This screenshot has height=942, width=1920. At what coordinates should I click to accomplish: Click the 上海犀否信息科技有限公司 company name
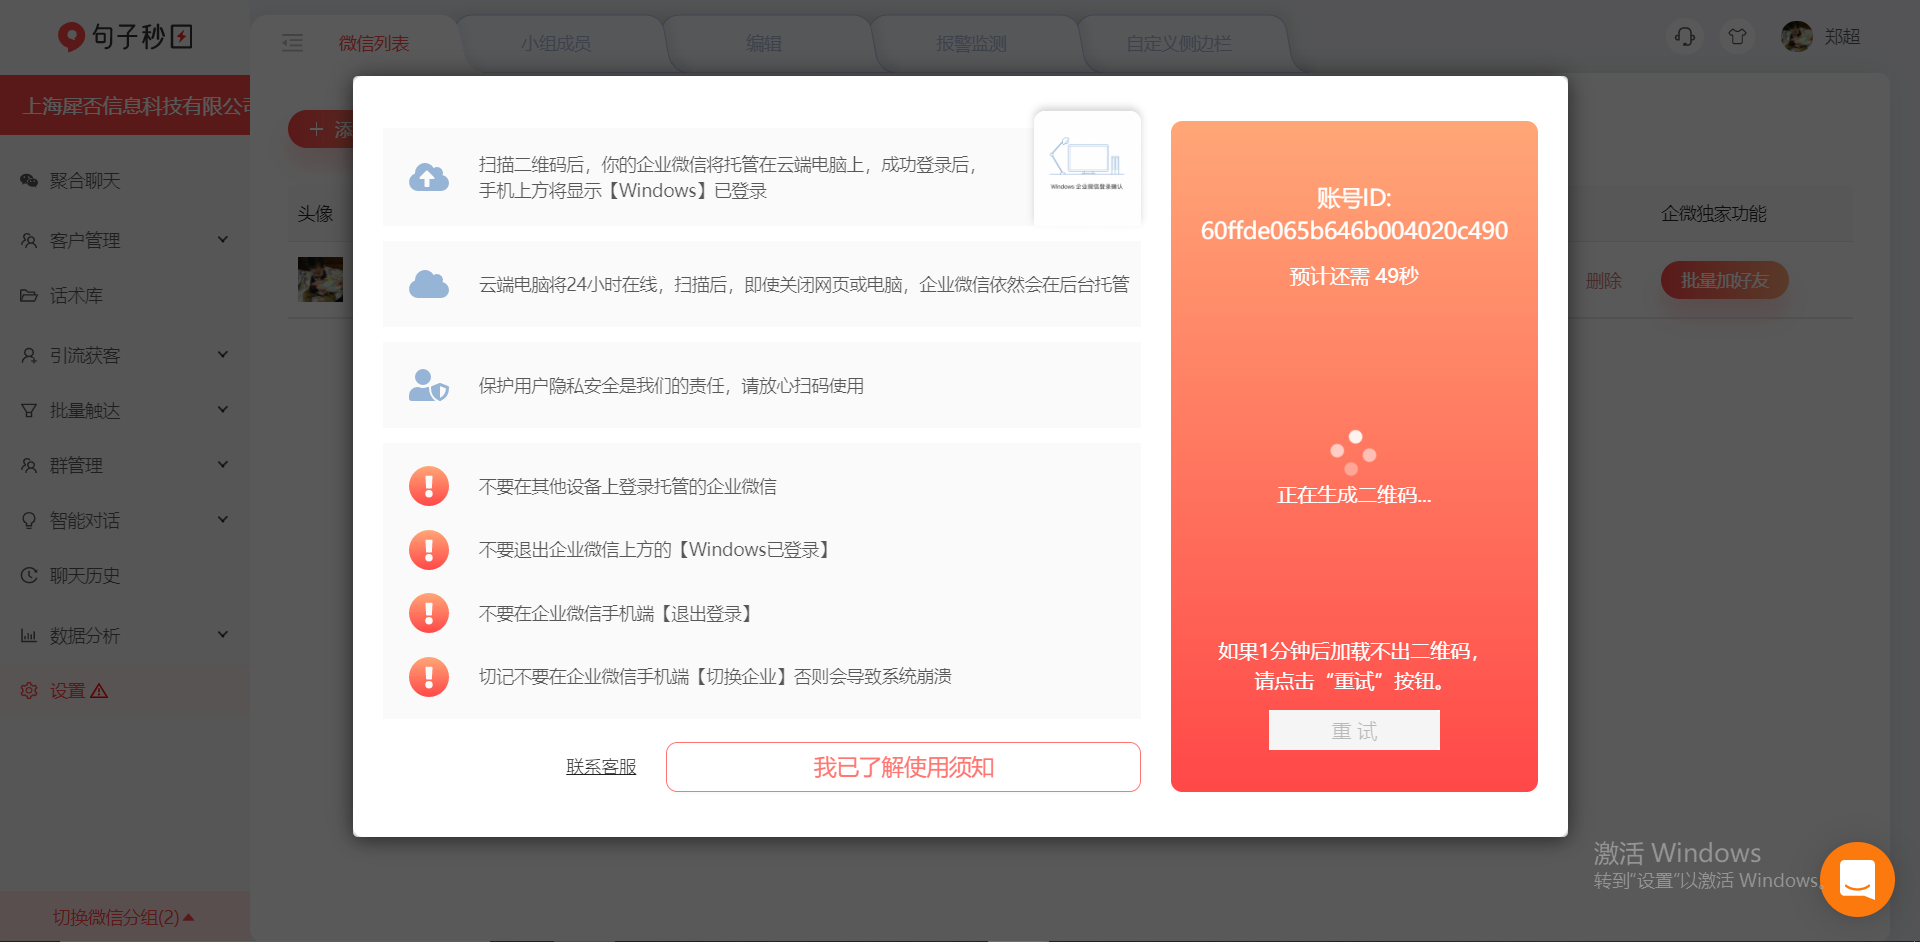pyautogui.click(x=138, y=106)
